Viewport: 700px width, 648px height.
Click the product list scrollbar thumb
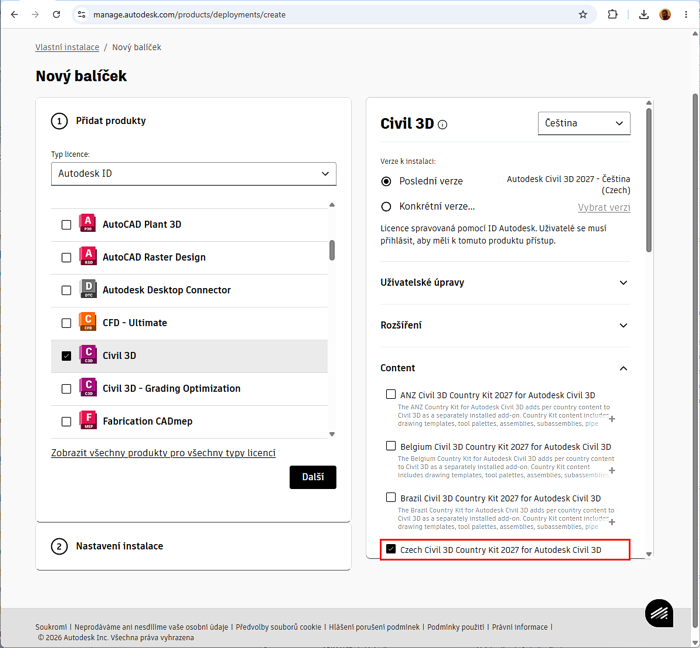[x=332, y=250]
